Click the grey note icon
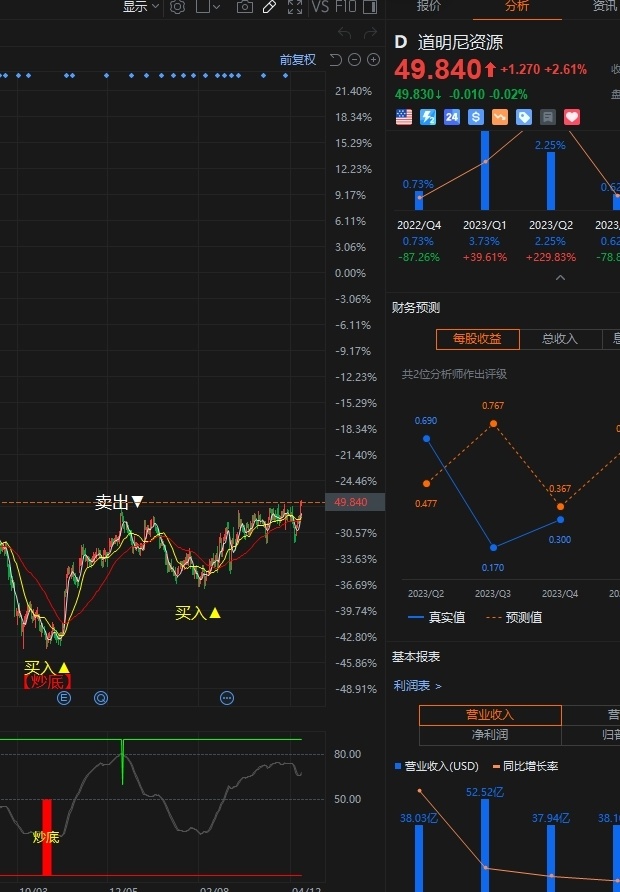Viewport: 620px width, 892px height. tap(548, 117)
